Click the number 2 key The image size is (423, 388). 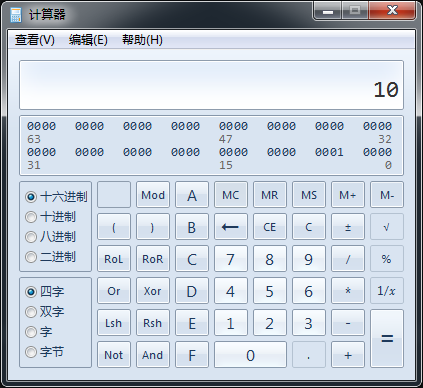click(270, 323)
